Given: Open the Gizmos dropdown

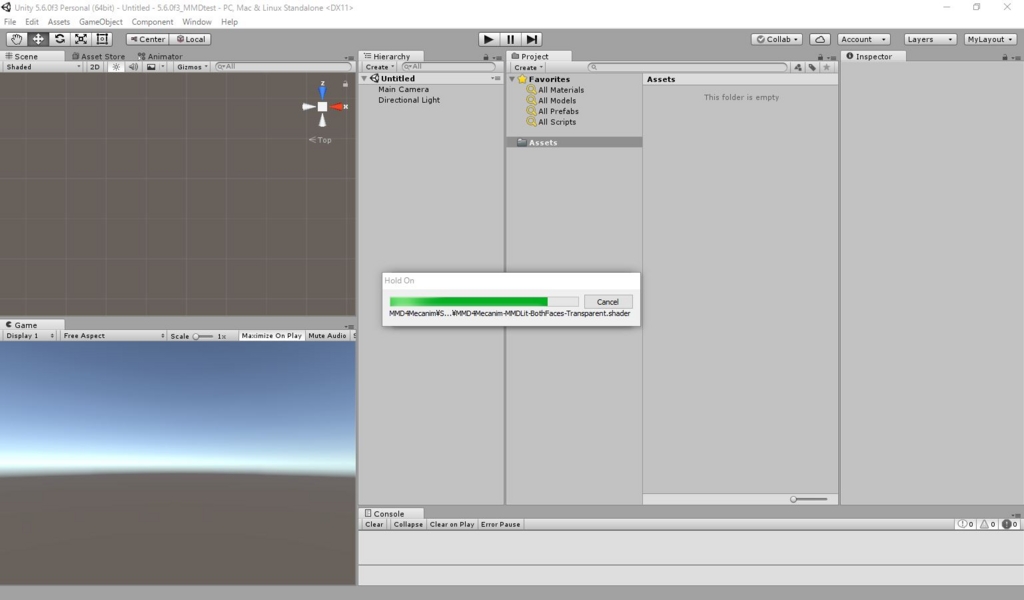Looking at the screenshot, I should pos(192,67).
